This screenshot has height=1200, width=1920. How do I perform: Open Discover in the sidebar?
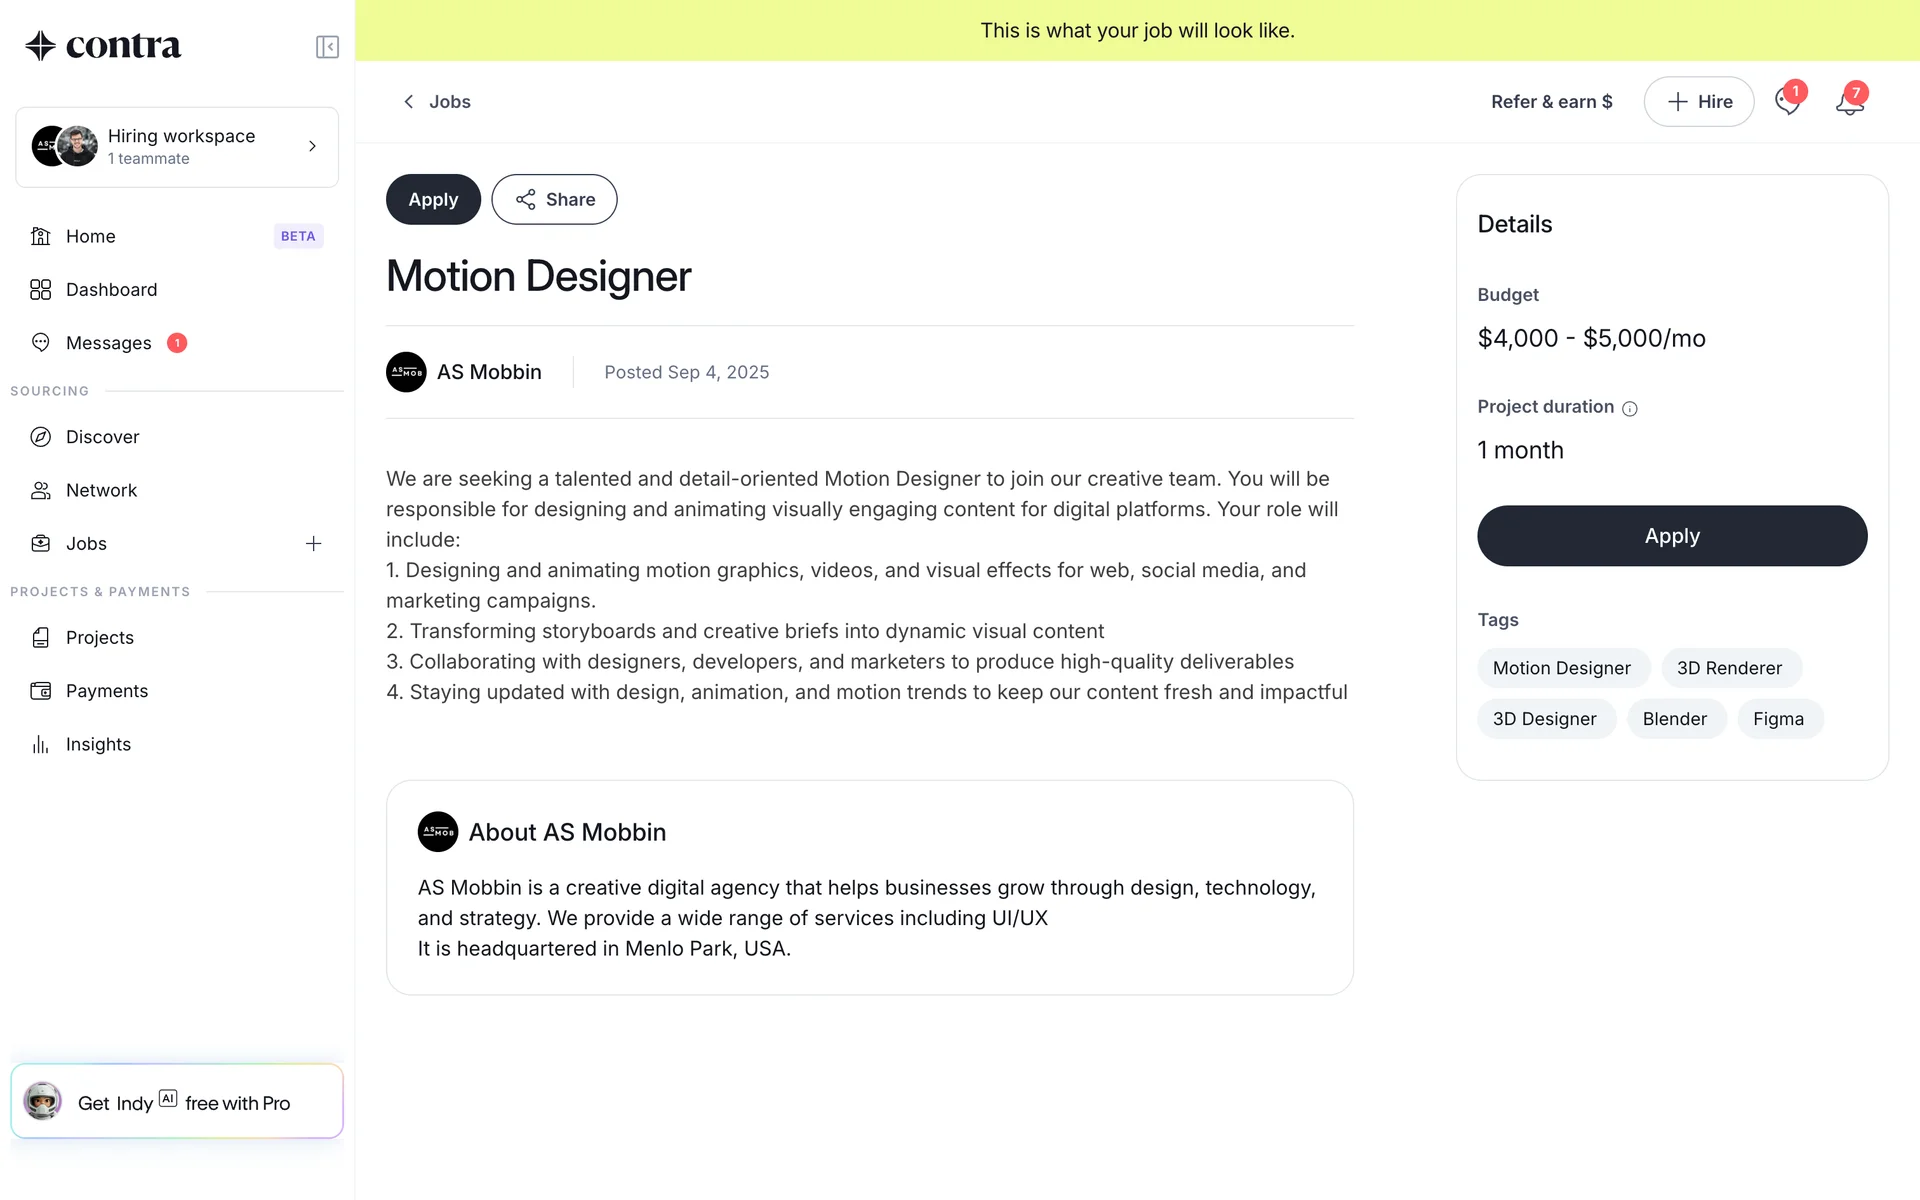102,437
